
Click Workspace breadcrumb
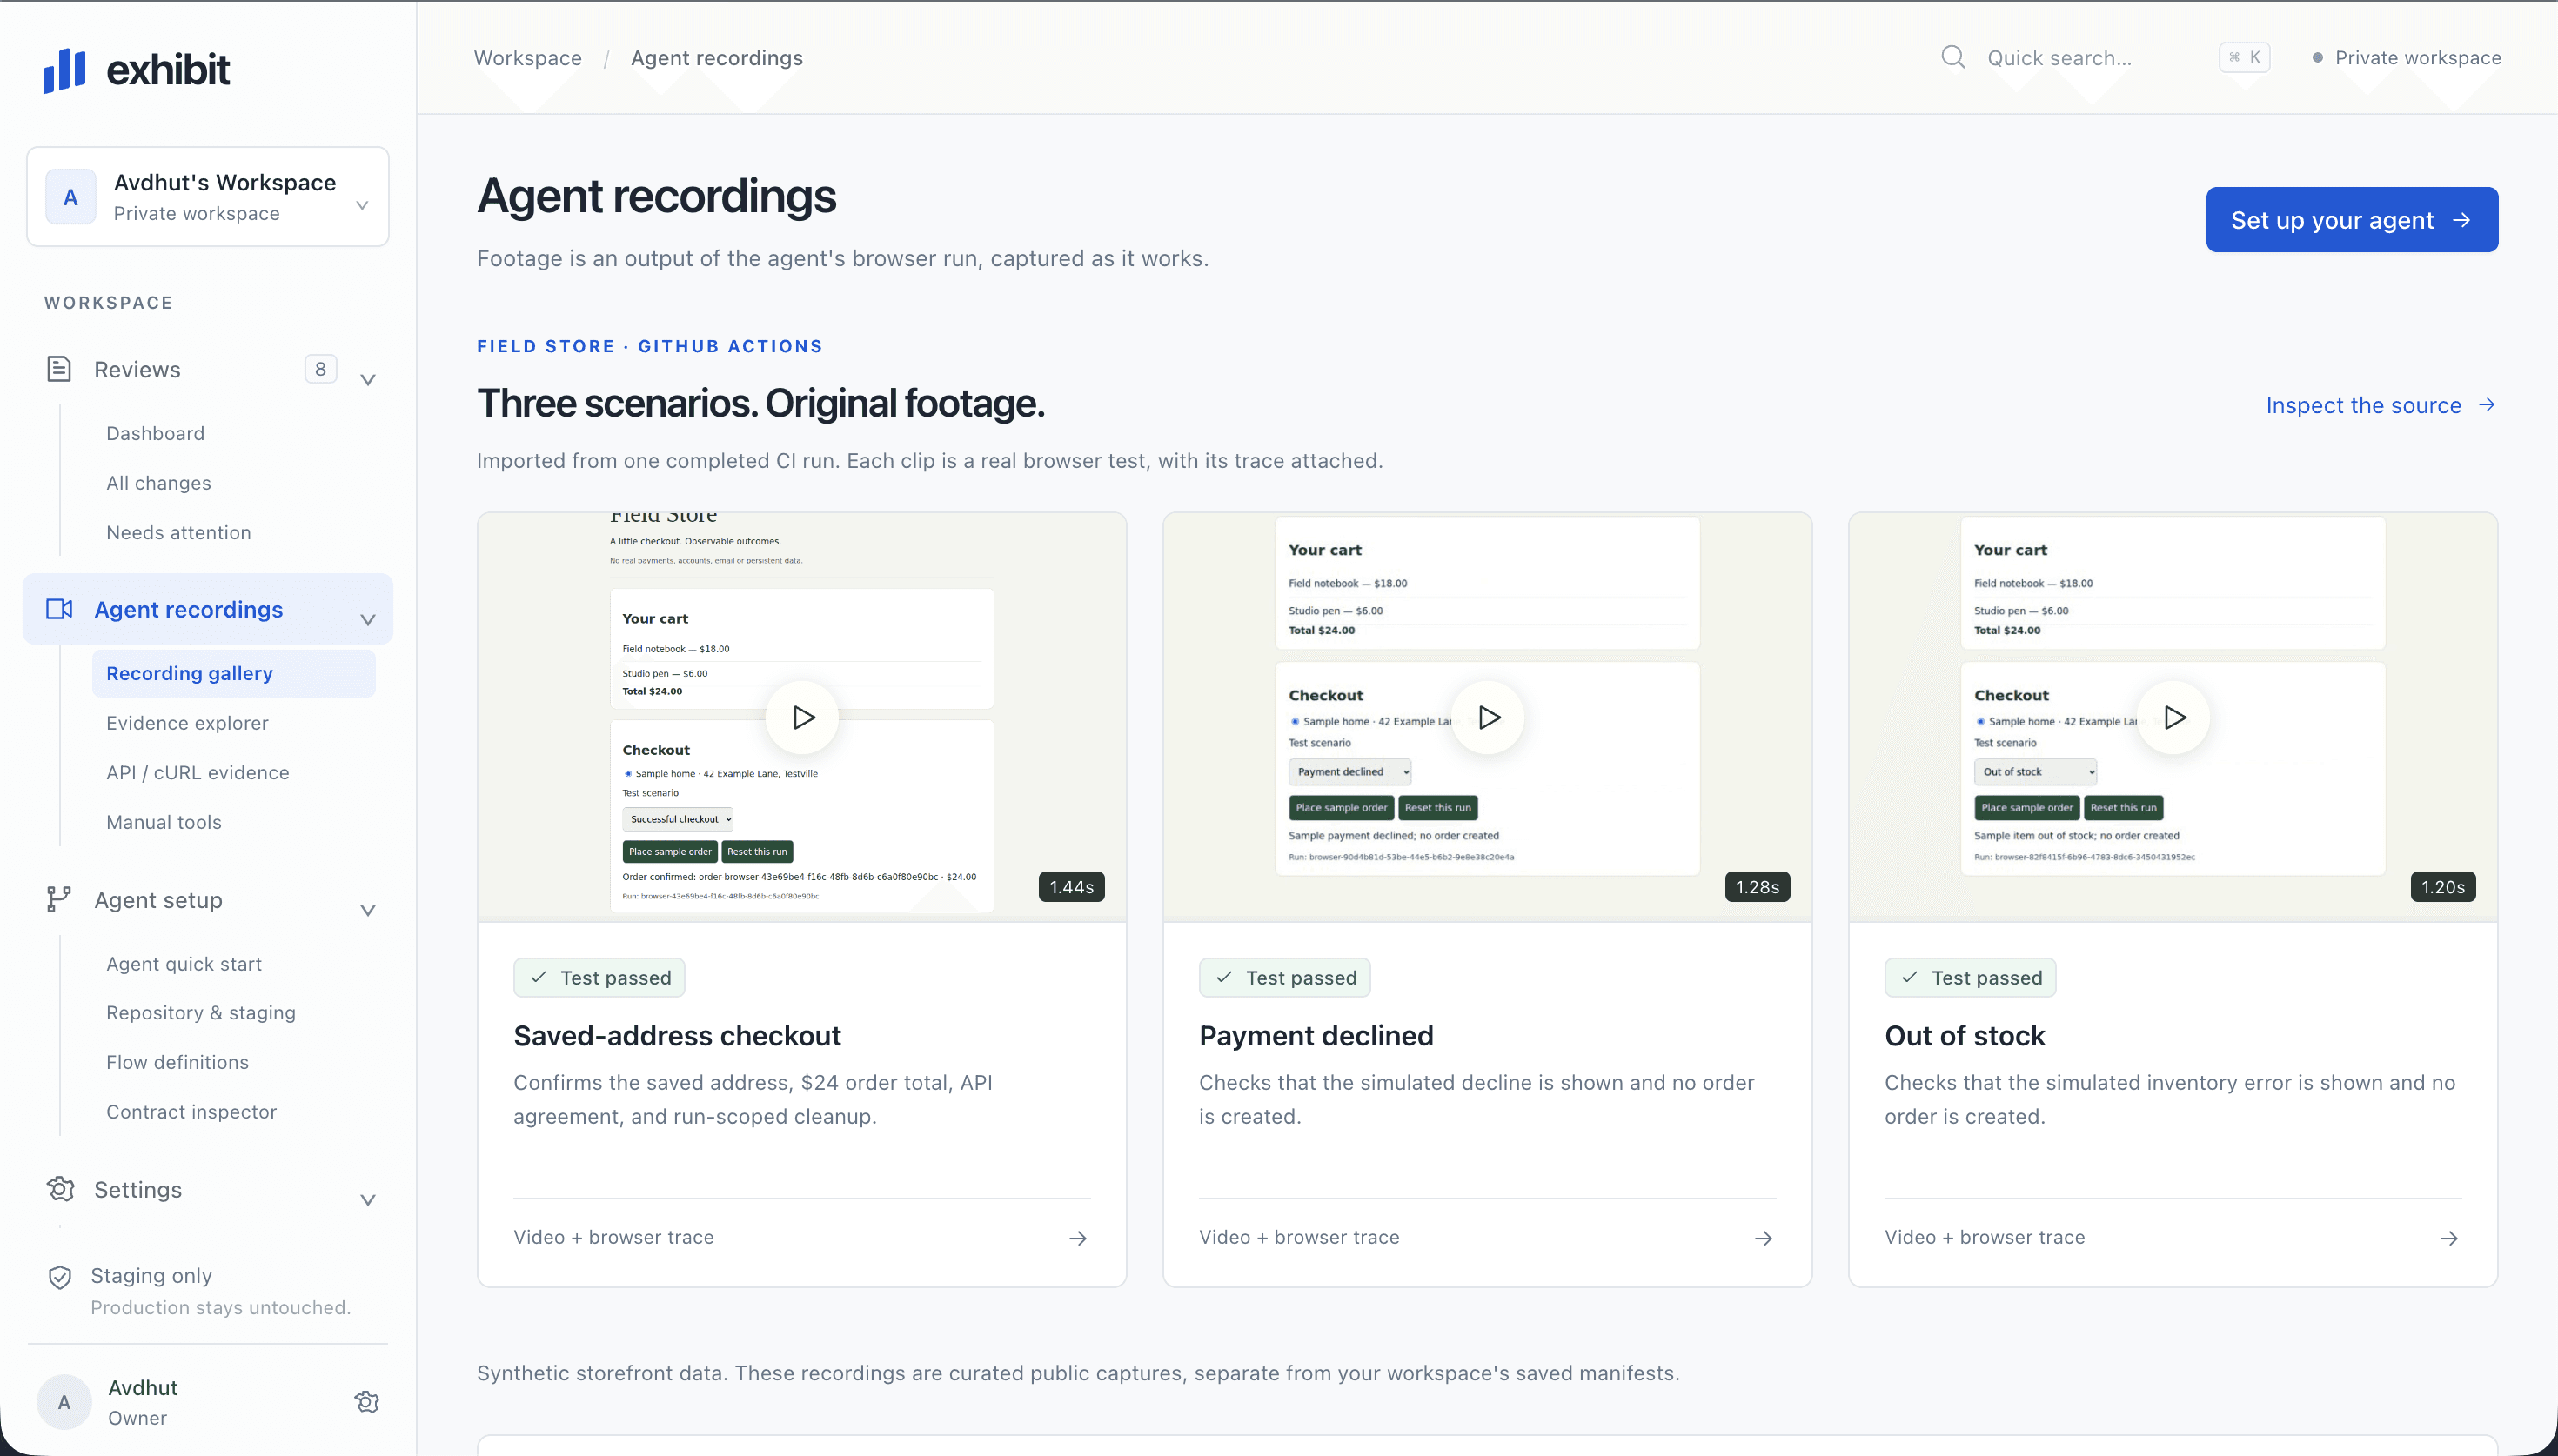pos(528,58)
